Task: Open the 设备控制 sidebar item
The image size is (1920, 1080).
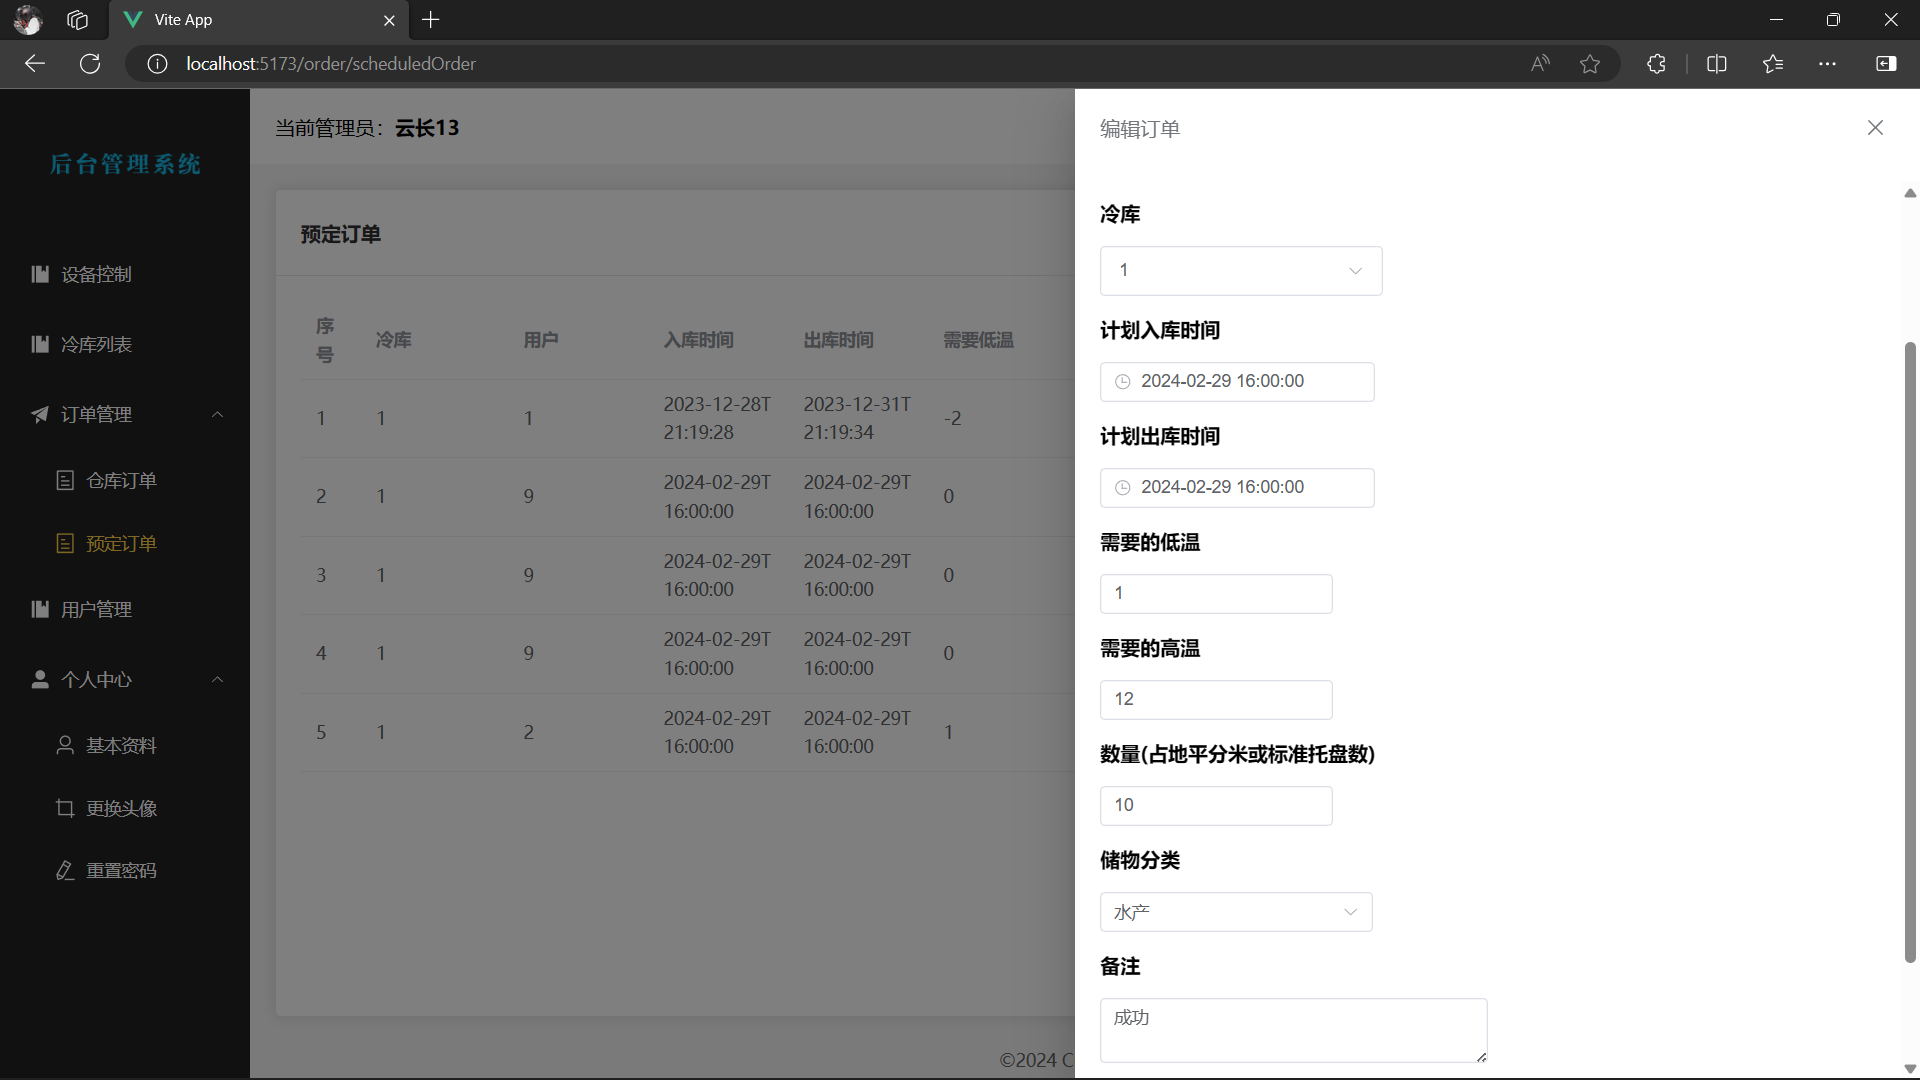Action: 96,274
